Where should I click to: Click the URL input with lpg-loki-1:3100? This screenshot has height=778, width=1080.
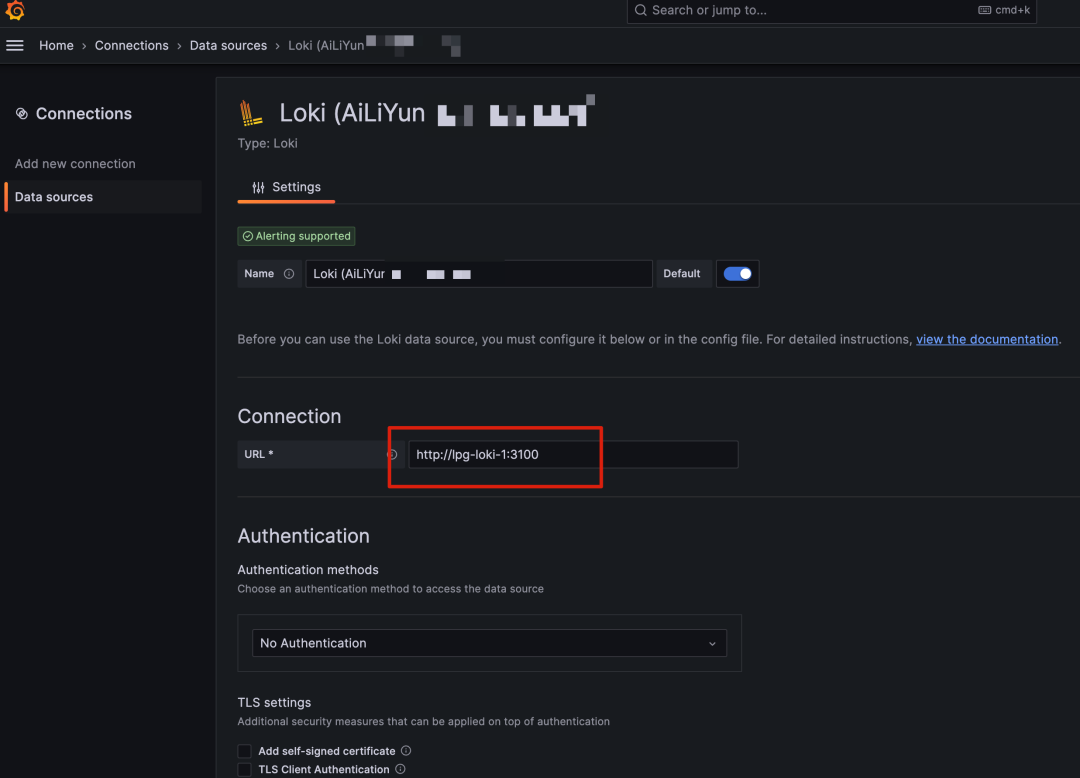pos(573,454)
